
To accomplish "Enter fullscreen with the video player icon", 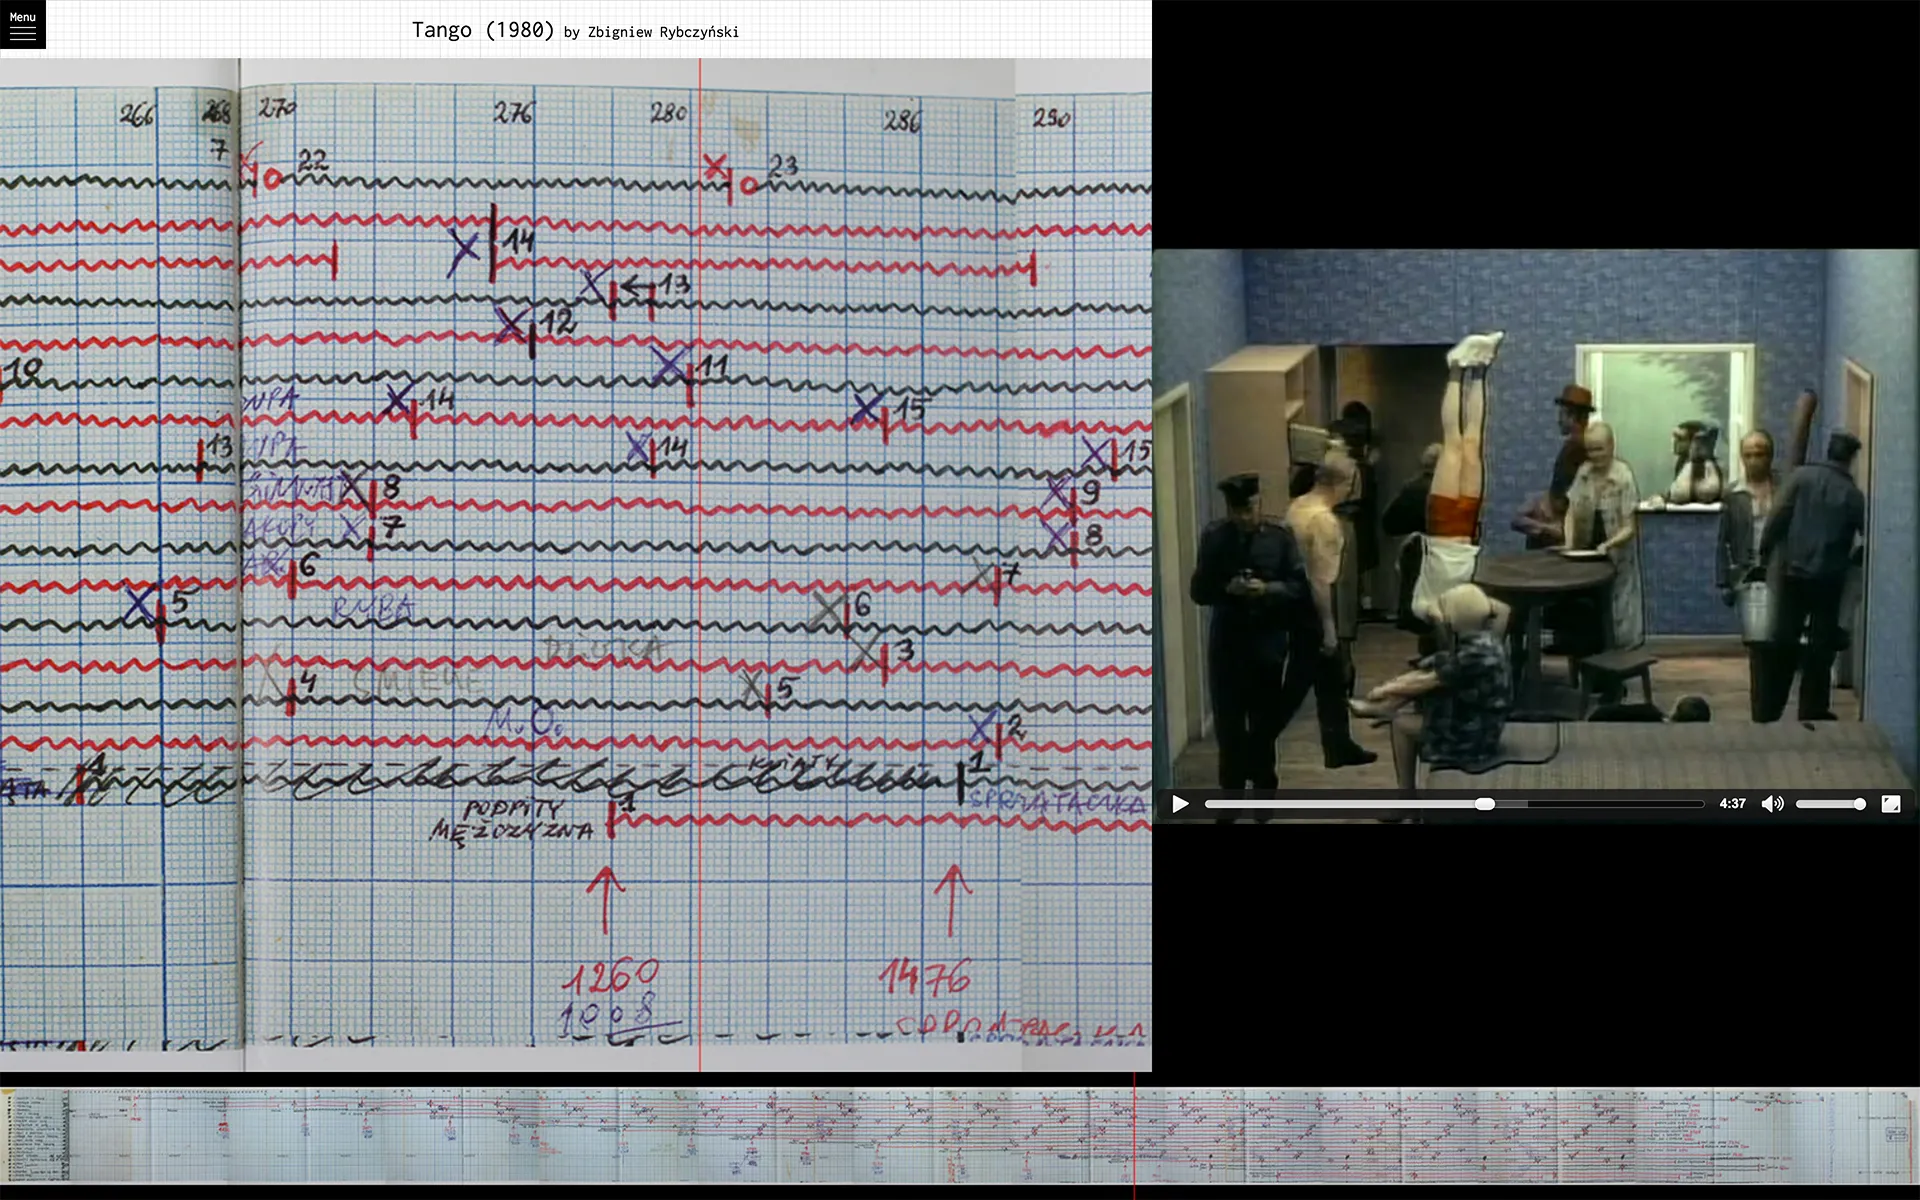I will (x=1890, y=804).
